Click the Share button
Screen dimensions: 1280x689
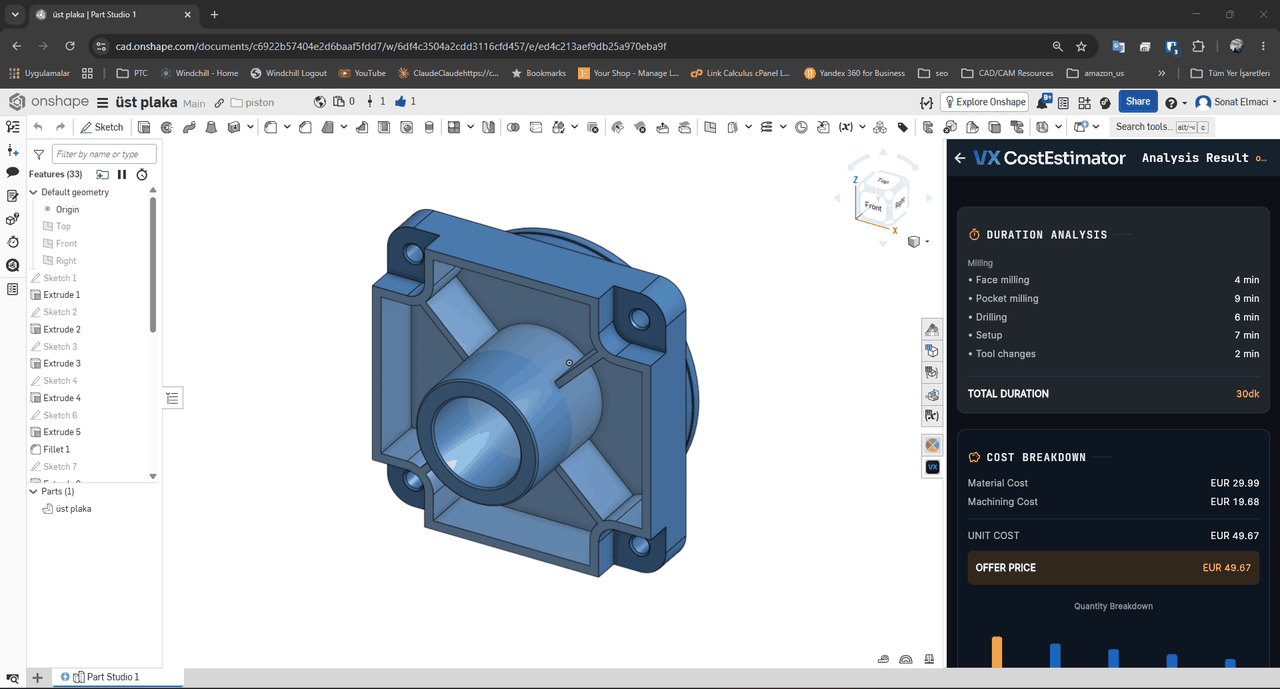coord(1138,102)
